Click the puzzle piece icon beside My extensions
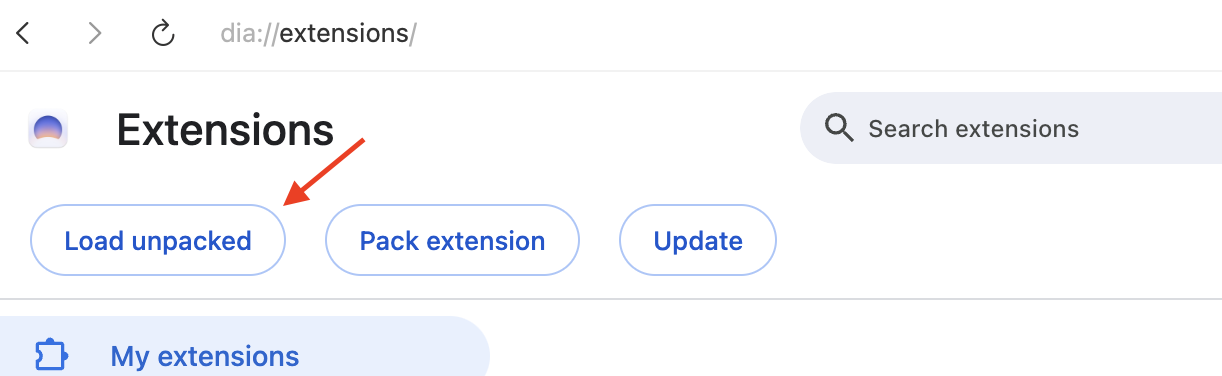Image resolution: width=1222 pixels, height=376 pixels. (x=50, y=356)
